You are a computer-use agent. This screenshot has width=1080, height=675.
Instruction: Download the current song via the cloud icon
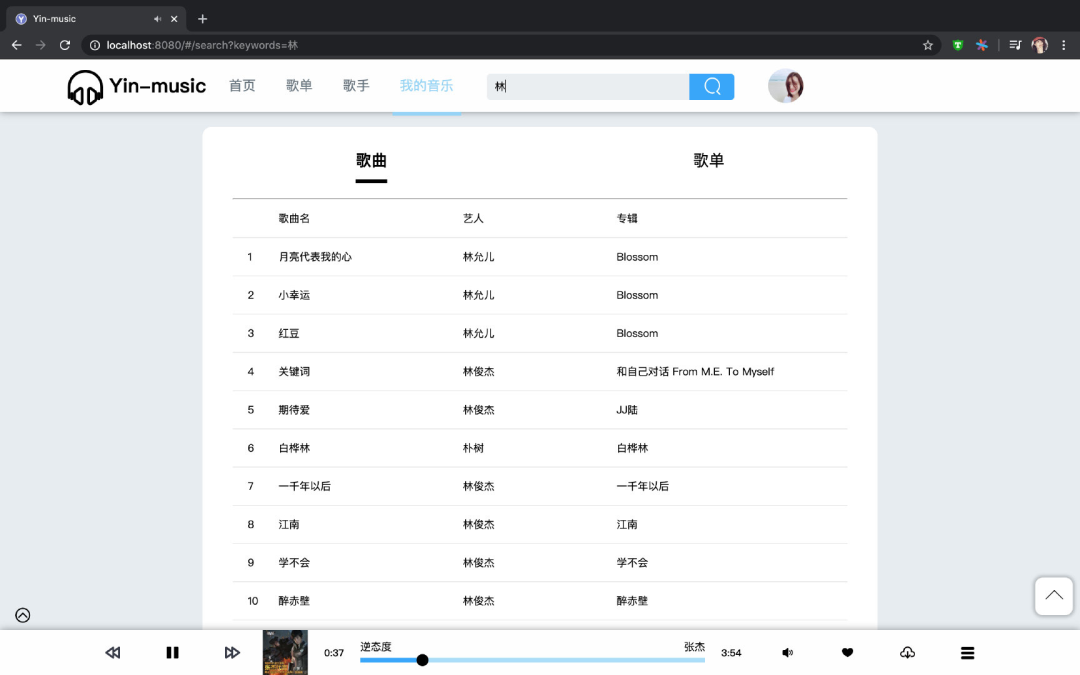pos(907,652)
